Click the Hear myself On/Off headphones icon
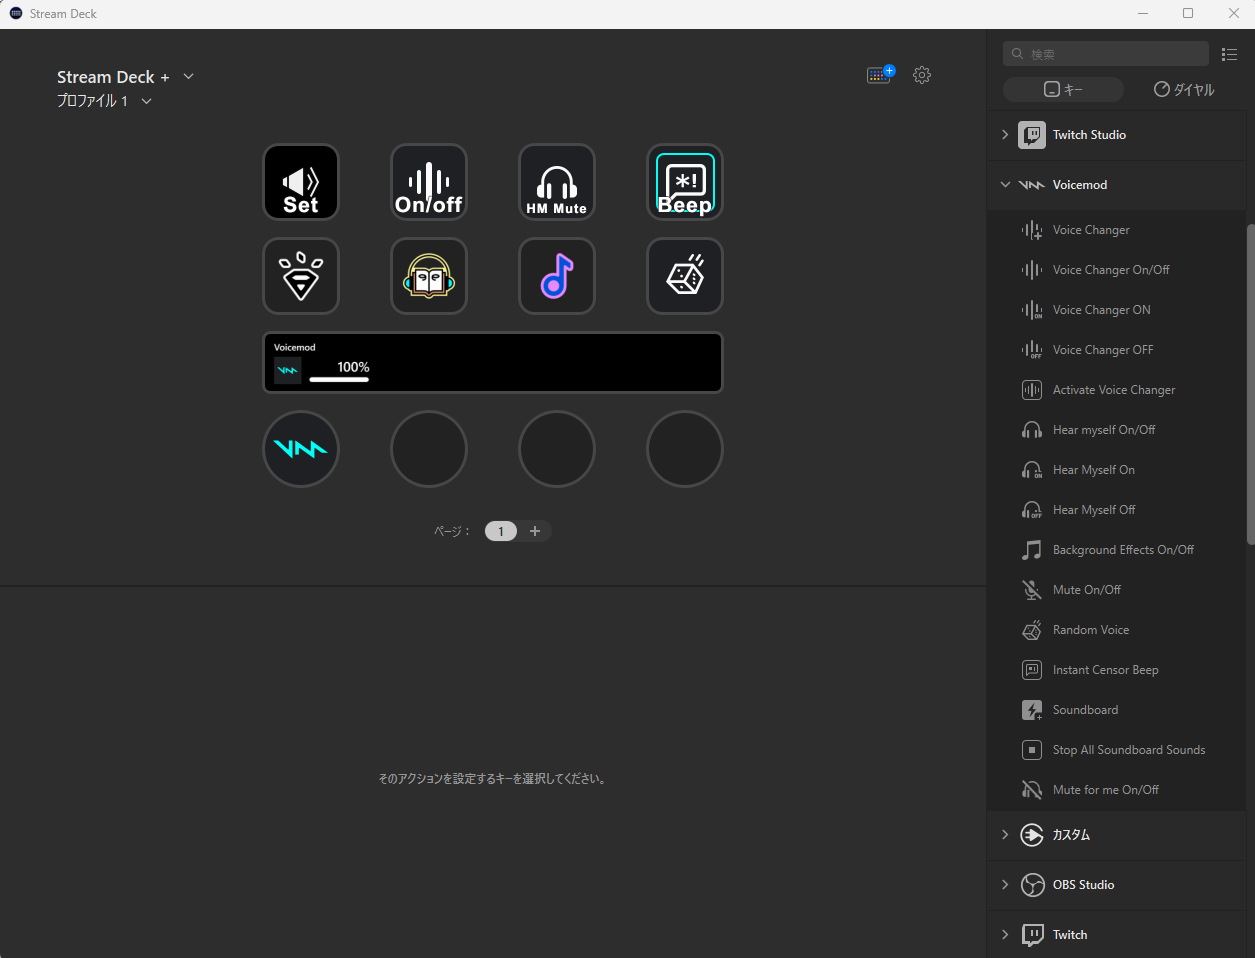Screen dimensions: 1255x958 point(1032,430)
